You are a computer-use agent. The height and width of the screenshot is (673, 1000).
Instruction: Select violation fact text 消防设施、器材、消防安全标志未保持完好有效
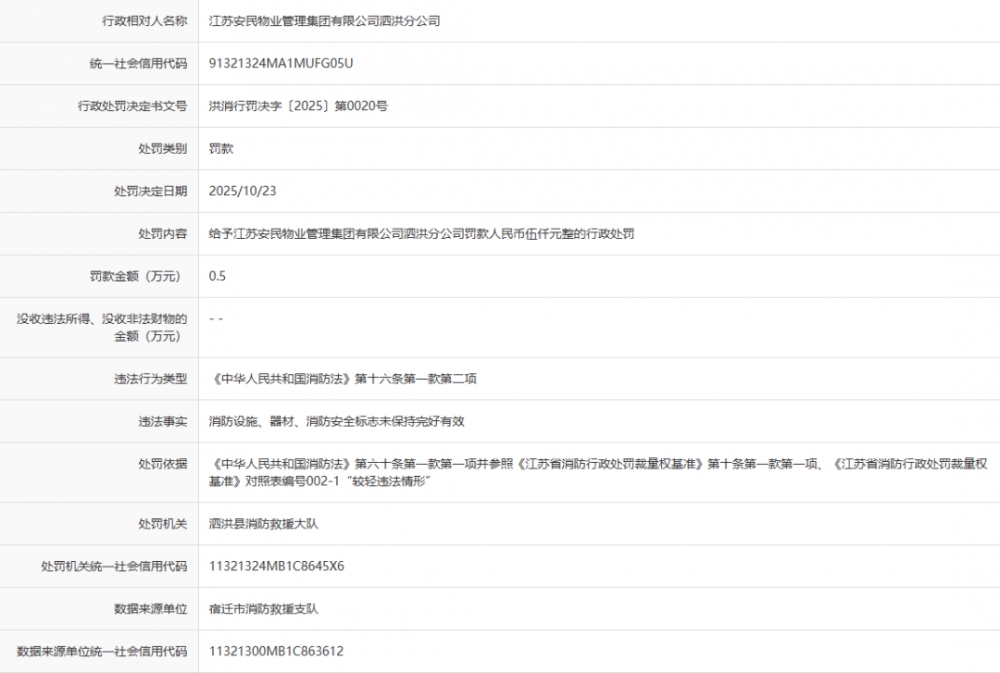pyautogui.click(x=336, y=421)
